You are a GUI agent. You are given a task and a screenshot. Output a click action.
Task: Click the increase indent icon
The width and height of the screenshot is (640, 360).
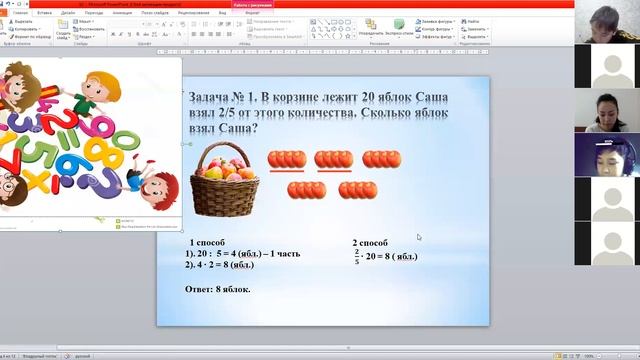pyautogui.click(x=228, y=24)
